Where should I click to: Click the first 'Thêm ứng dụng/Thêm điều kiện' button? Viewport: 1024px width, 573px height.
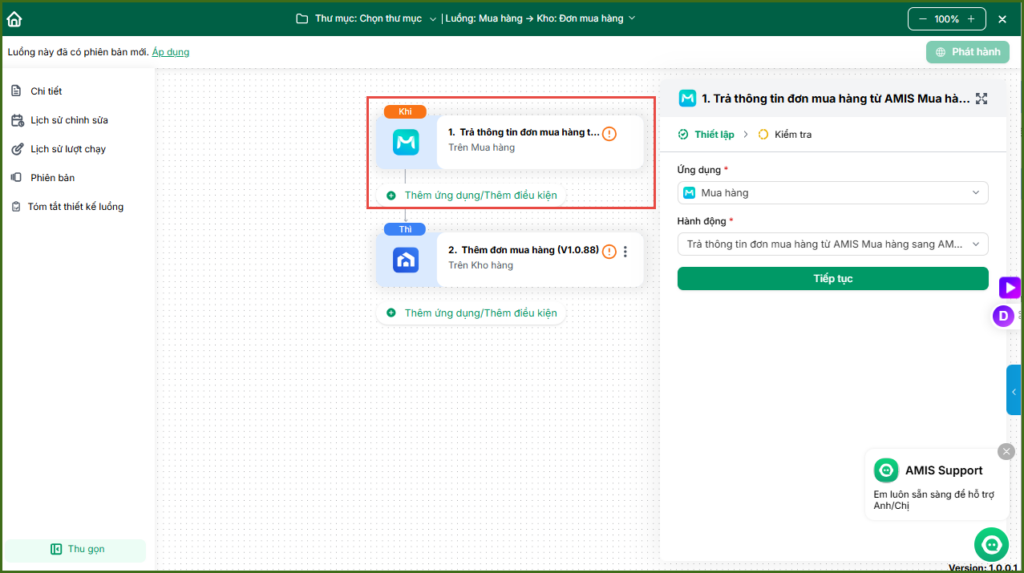[x=472, y=195]
